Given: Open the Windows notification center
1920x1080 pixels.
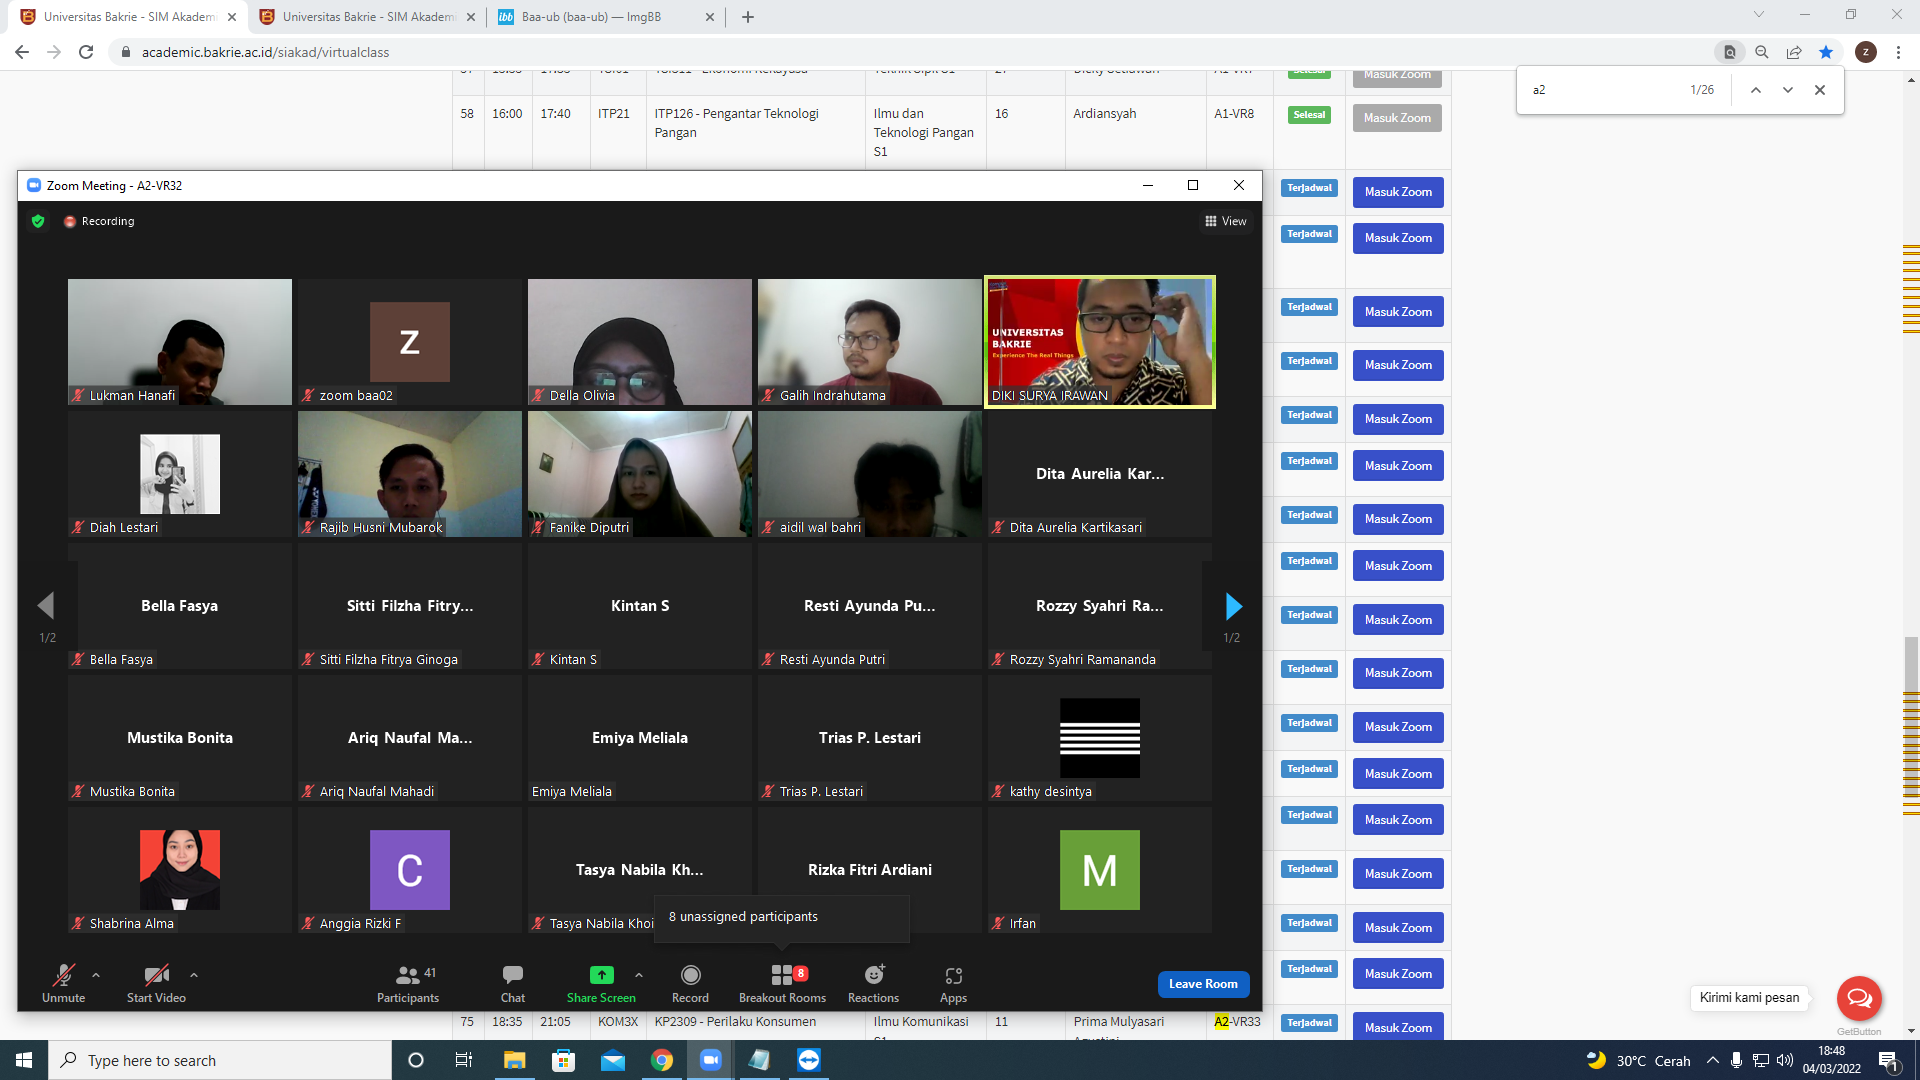Looking at the screenshot, I should click(x=1888, y=1060).
